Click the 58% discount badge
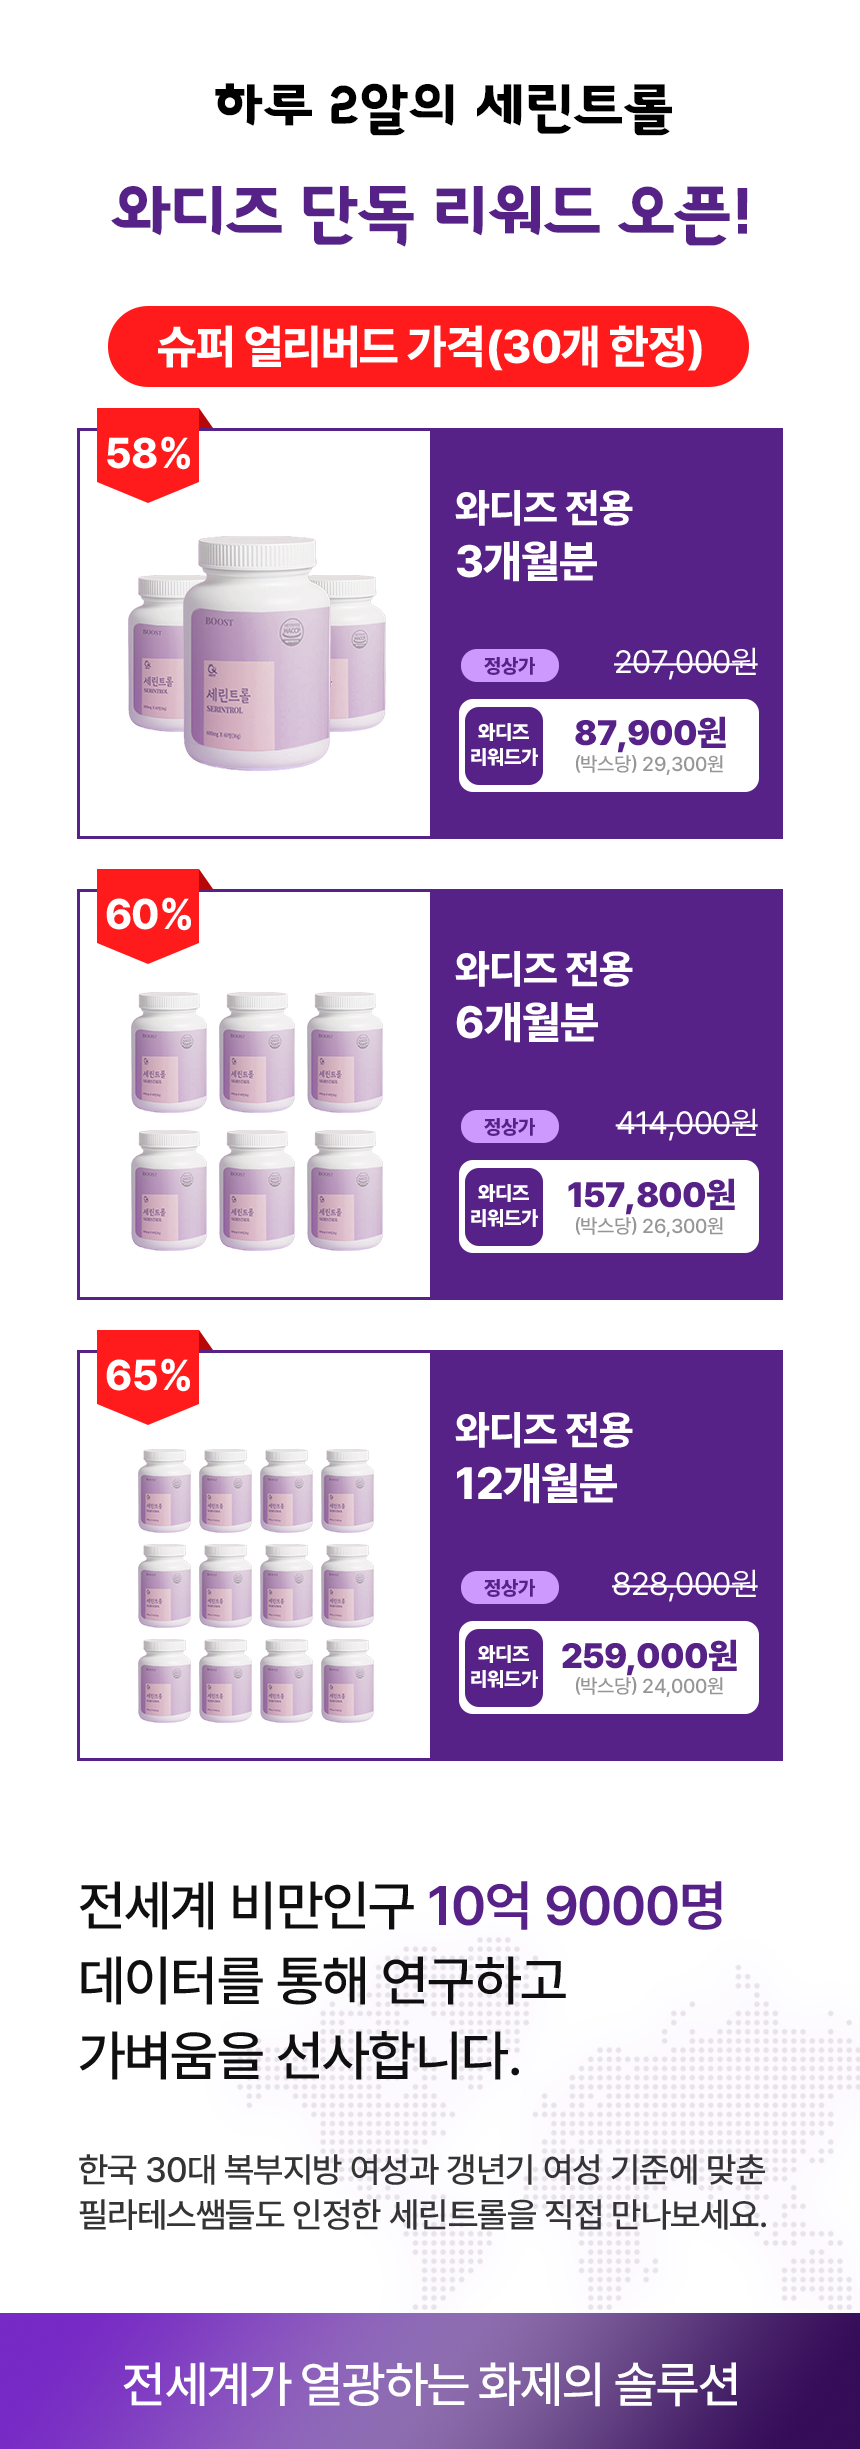 pos(148,455)
